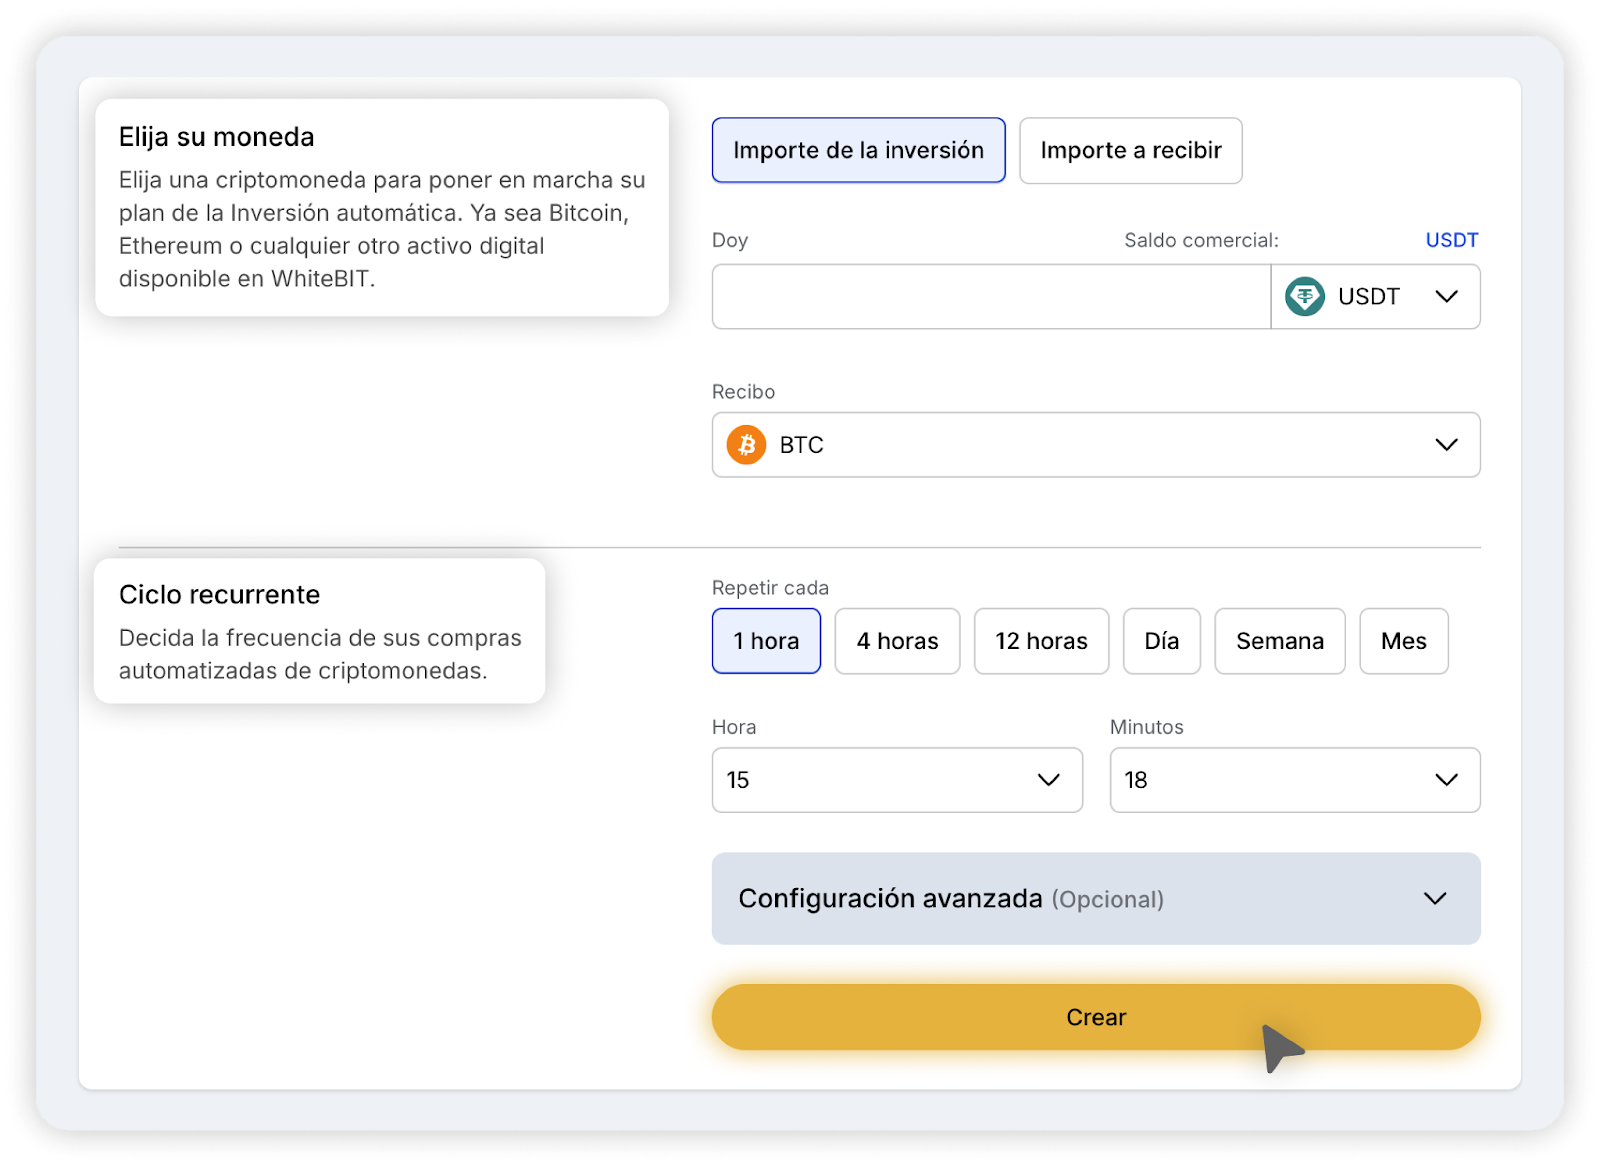The height and width of the screenshot is (1166, 1600).
Task: Expand Configuración avanzada optional section
Action: coord(1095,899)
